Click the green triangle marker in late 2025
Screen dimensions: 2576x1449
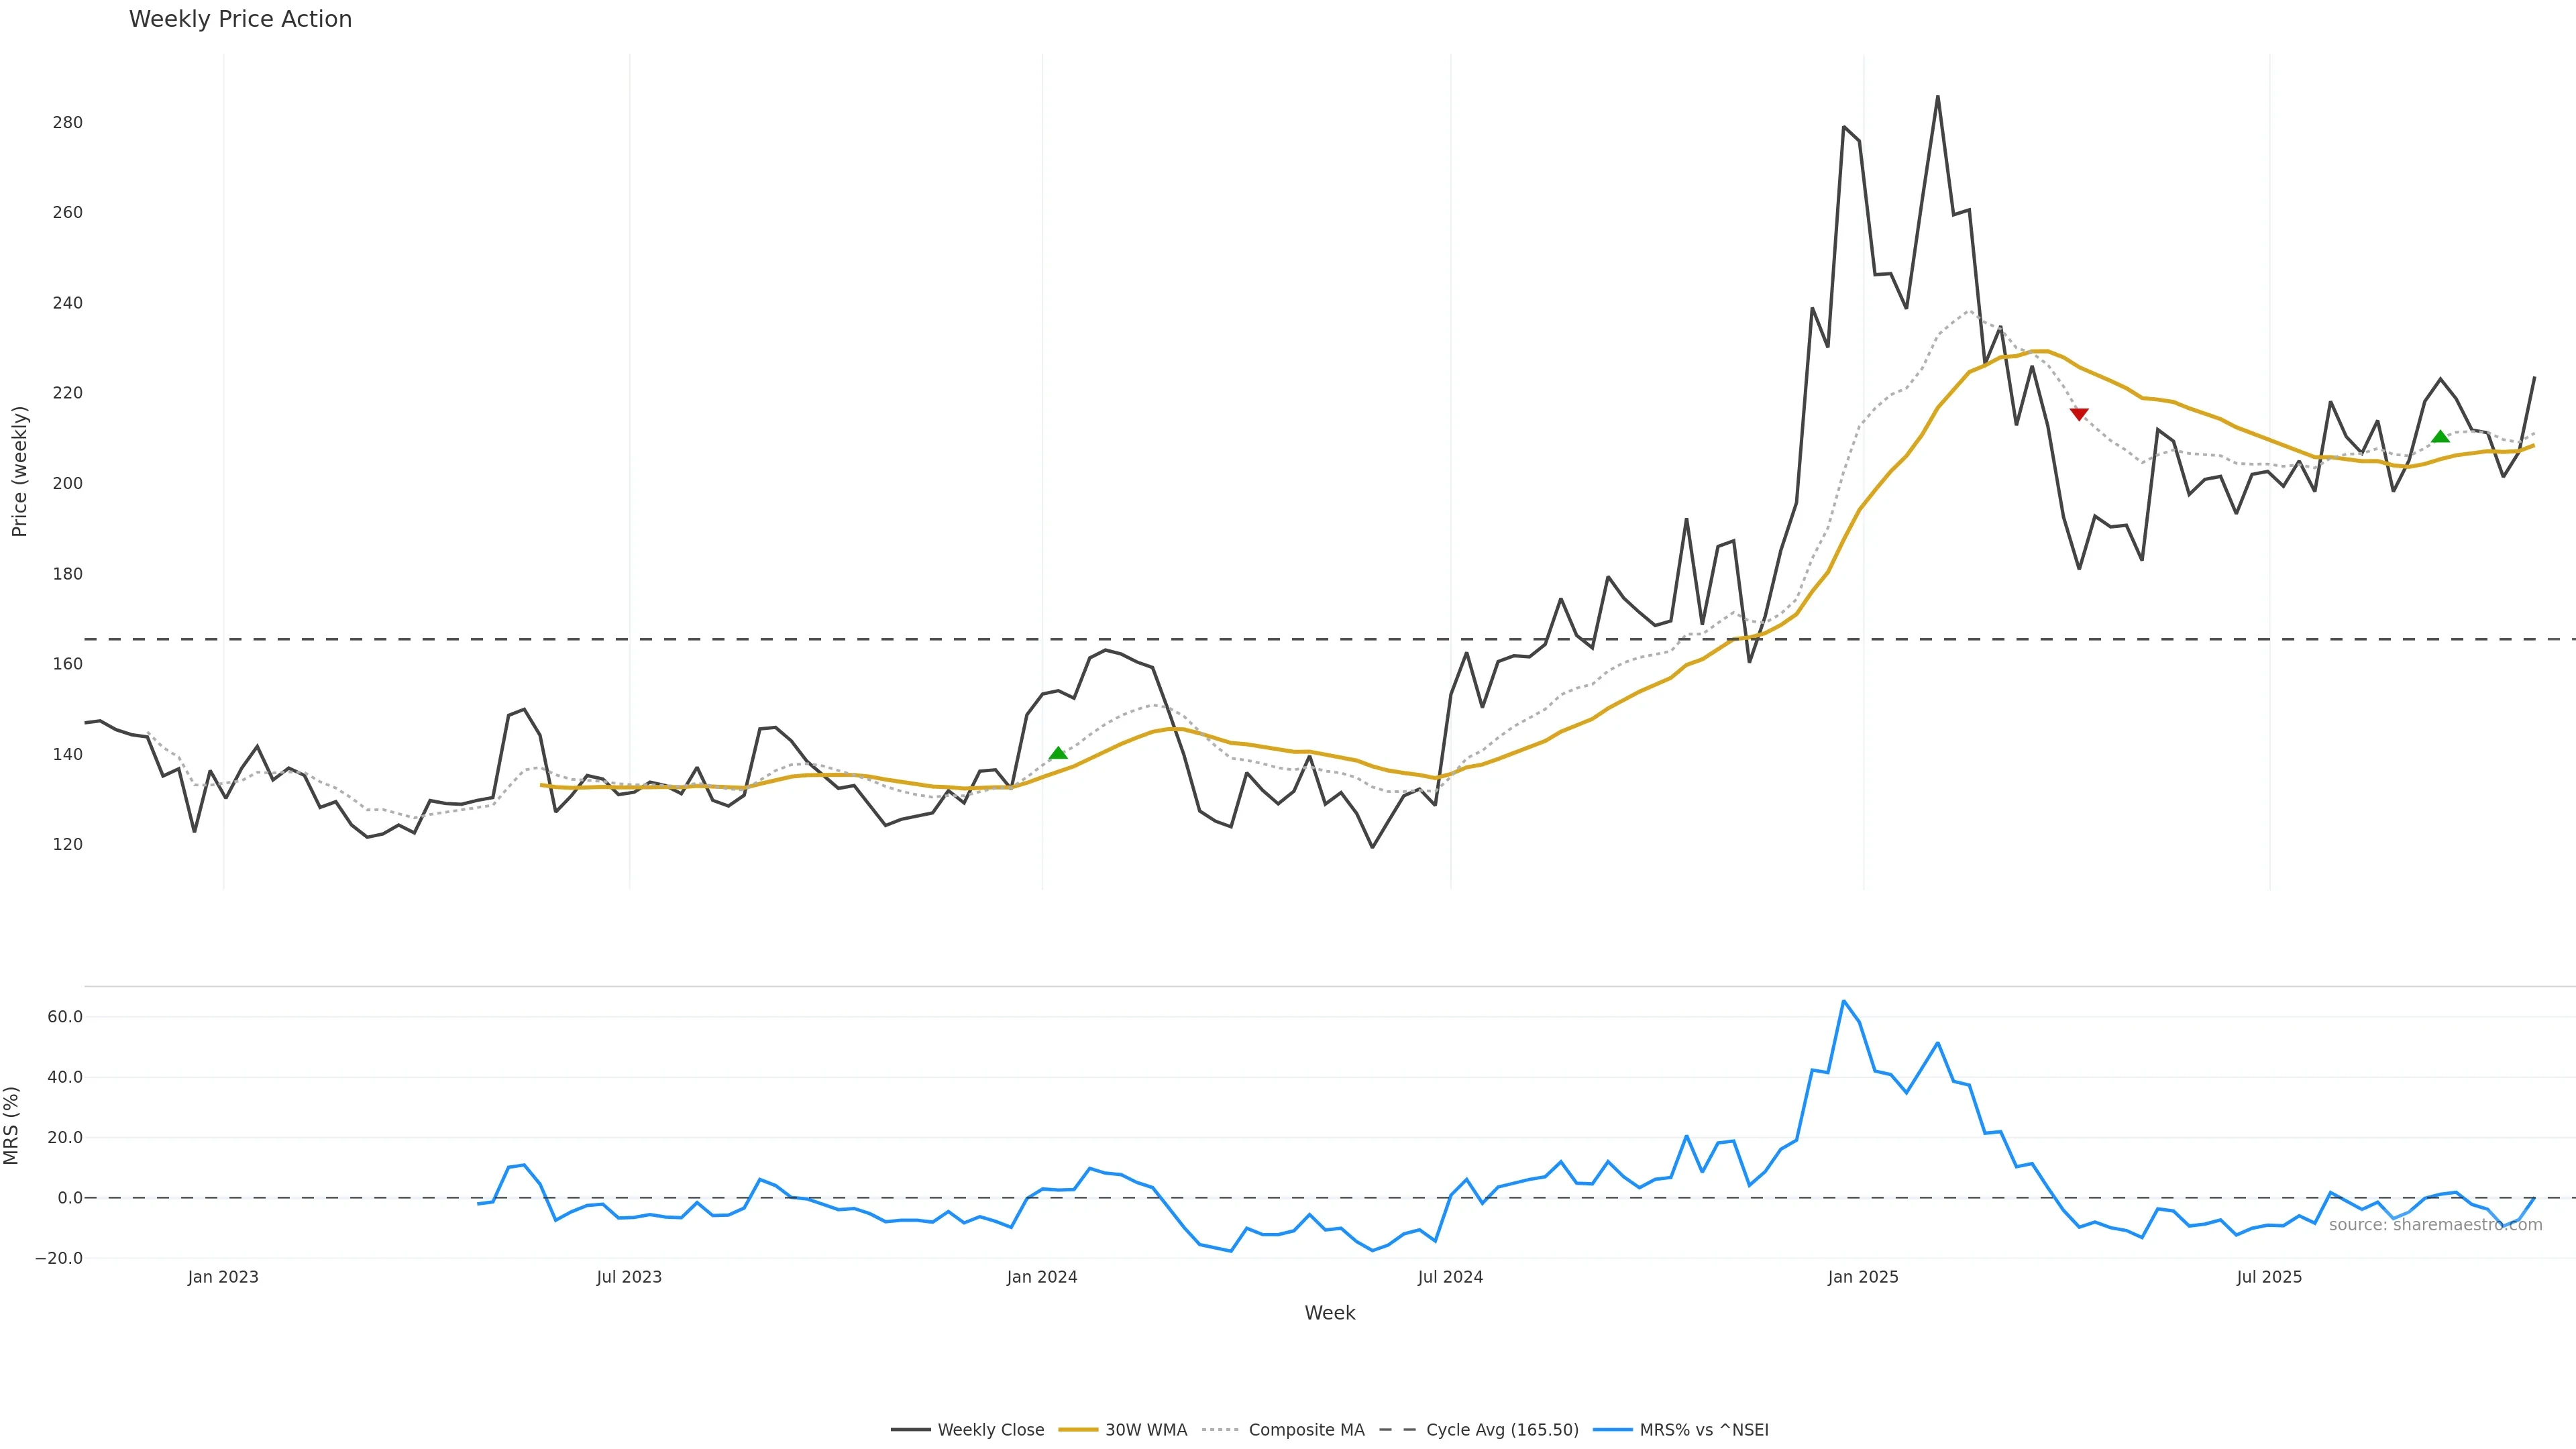click(x=2440, y=436)
